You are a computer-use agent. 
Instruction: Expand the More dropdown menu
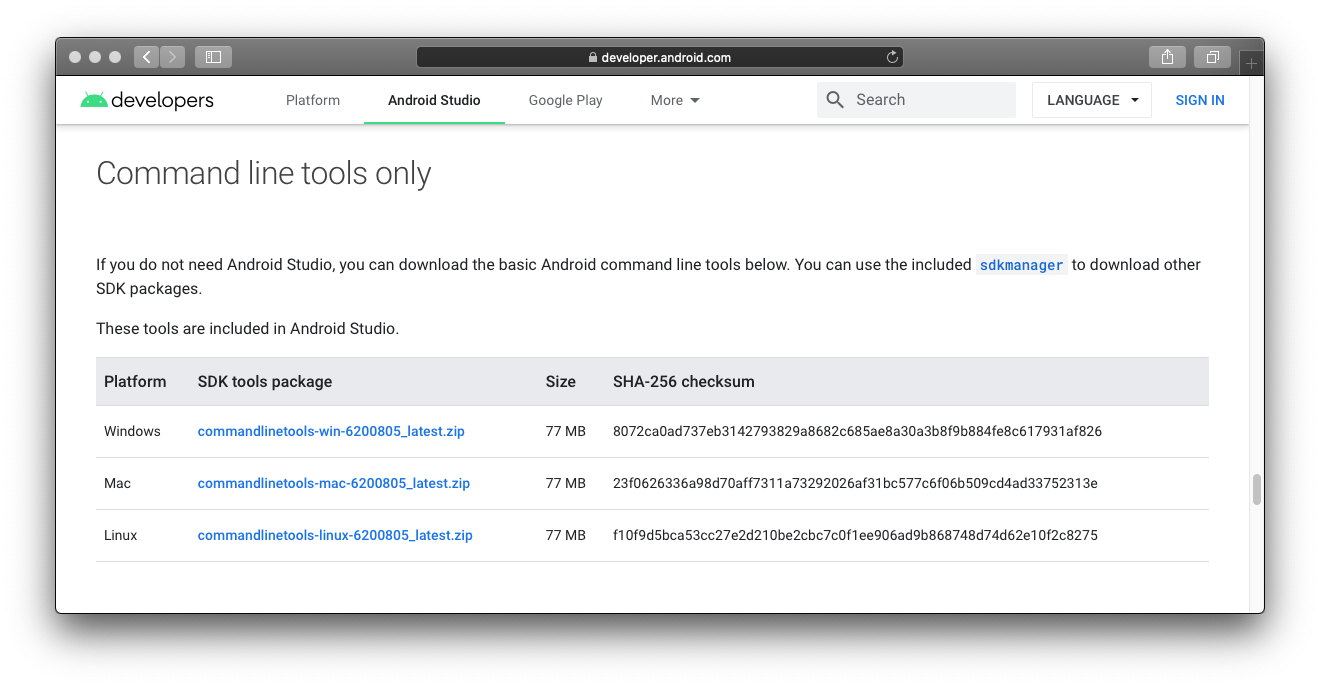(x=675, y=100)
